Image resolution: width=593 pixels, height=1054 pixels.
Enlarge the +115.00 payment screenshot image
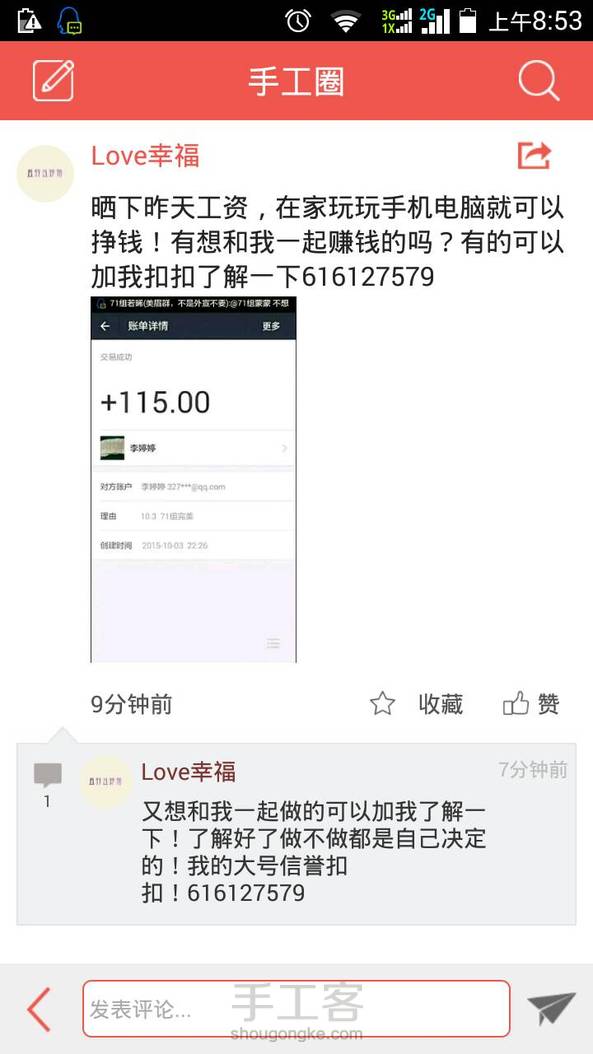pyautogui.click(x=194, y=479)
